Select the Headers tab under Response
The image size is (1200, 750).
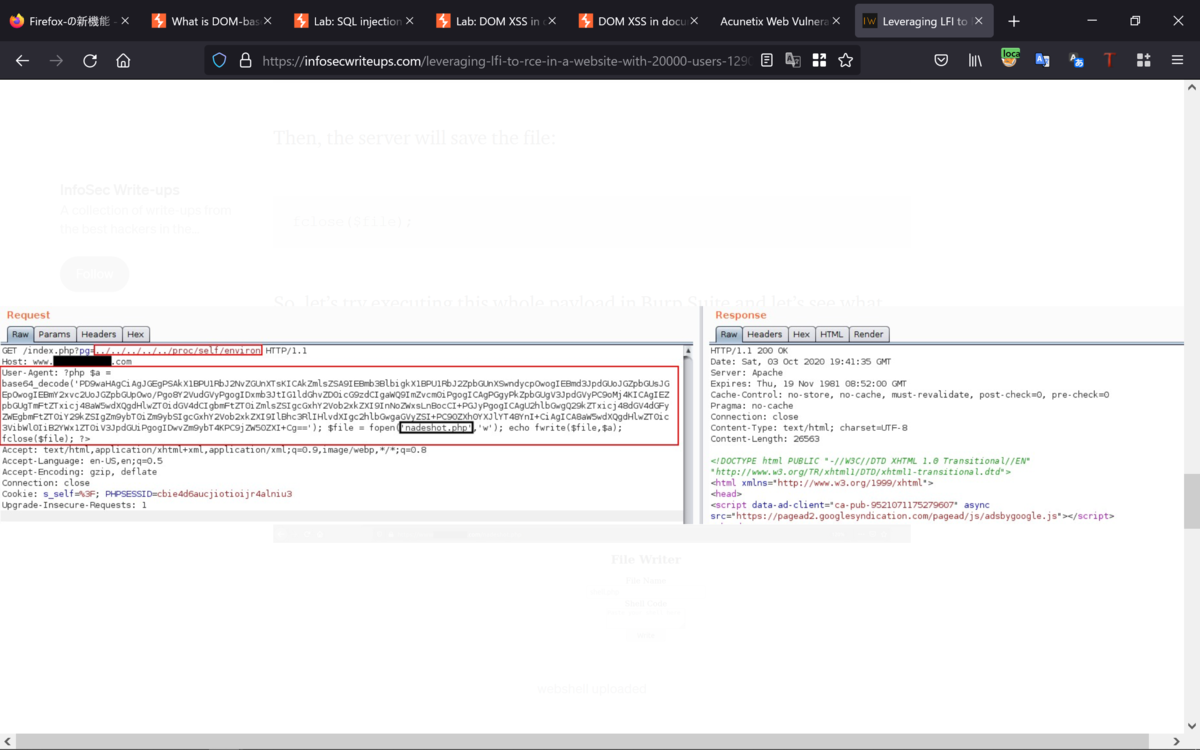(764, 334)
